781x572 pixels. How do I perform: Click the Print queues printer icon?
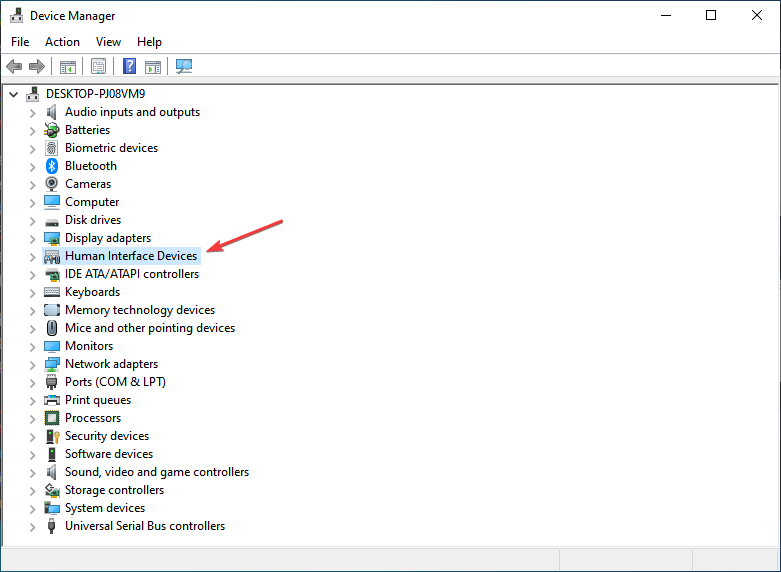pyautogui.click(x=52, y=400)
